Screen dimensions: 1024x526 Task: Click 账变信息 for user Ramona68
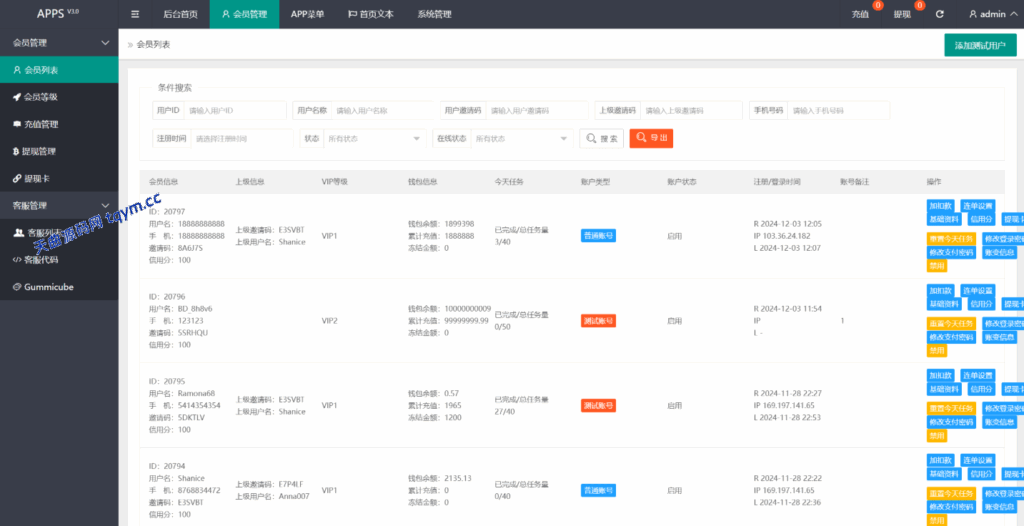(x=999, y=422)
